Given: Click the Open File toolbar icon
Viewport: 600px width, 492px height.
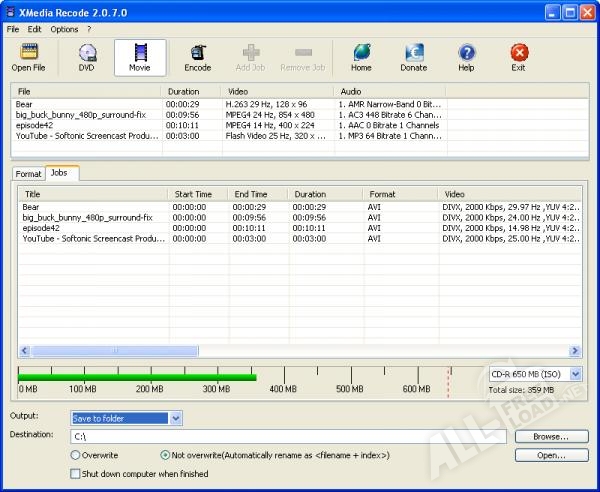Looking at the screenshot, I should 28,53.
